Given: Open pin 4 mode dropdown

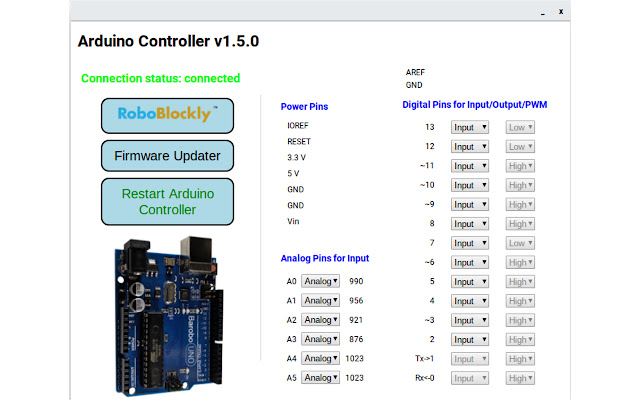Looking at the screenshot, I should pos(469,301).
